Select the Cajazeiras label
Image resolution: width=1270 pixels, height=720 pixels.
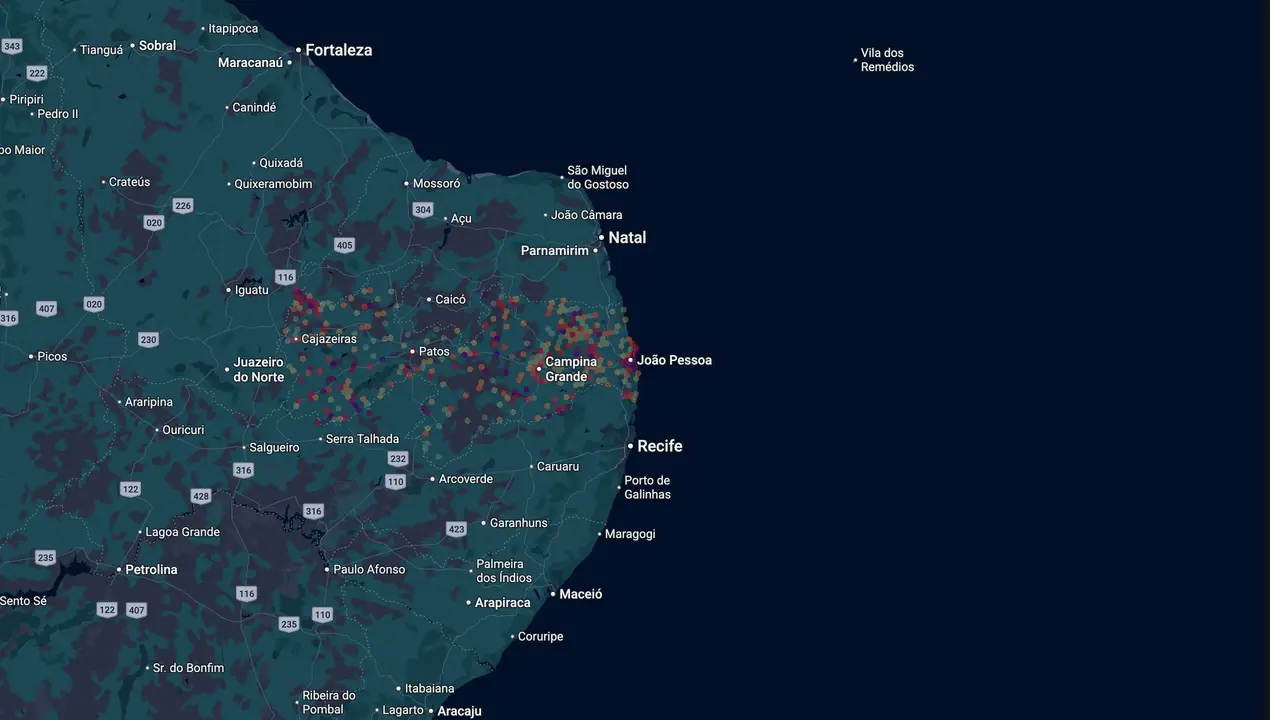click(x=329, y=340)
